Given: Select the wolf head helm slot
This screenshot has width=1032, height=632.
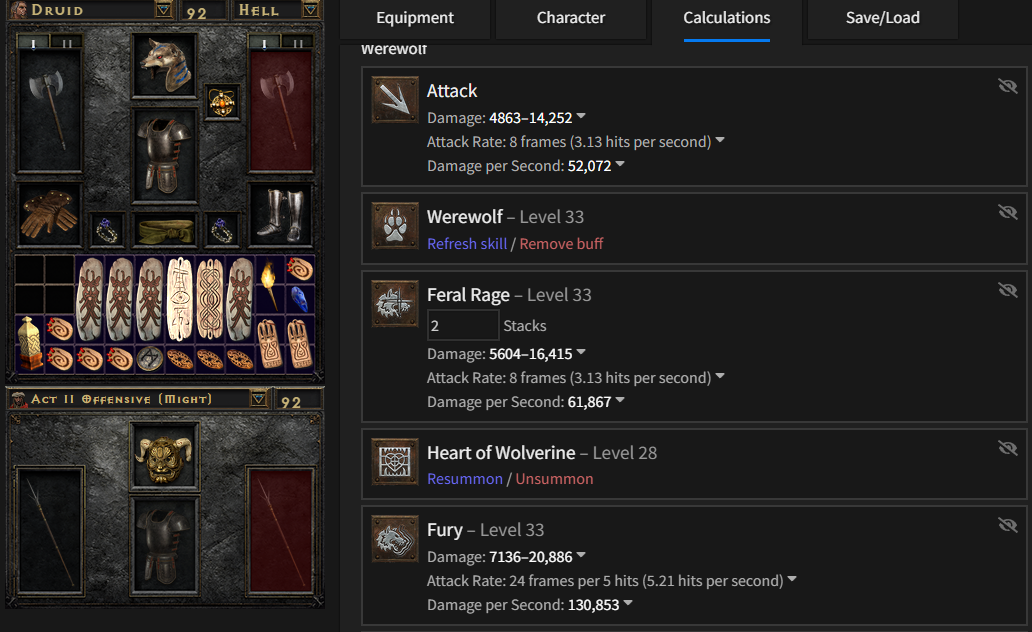Looking at the screenshot, I should [x=165, y=65].
